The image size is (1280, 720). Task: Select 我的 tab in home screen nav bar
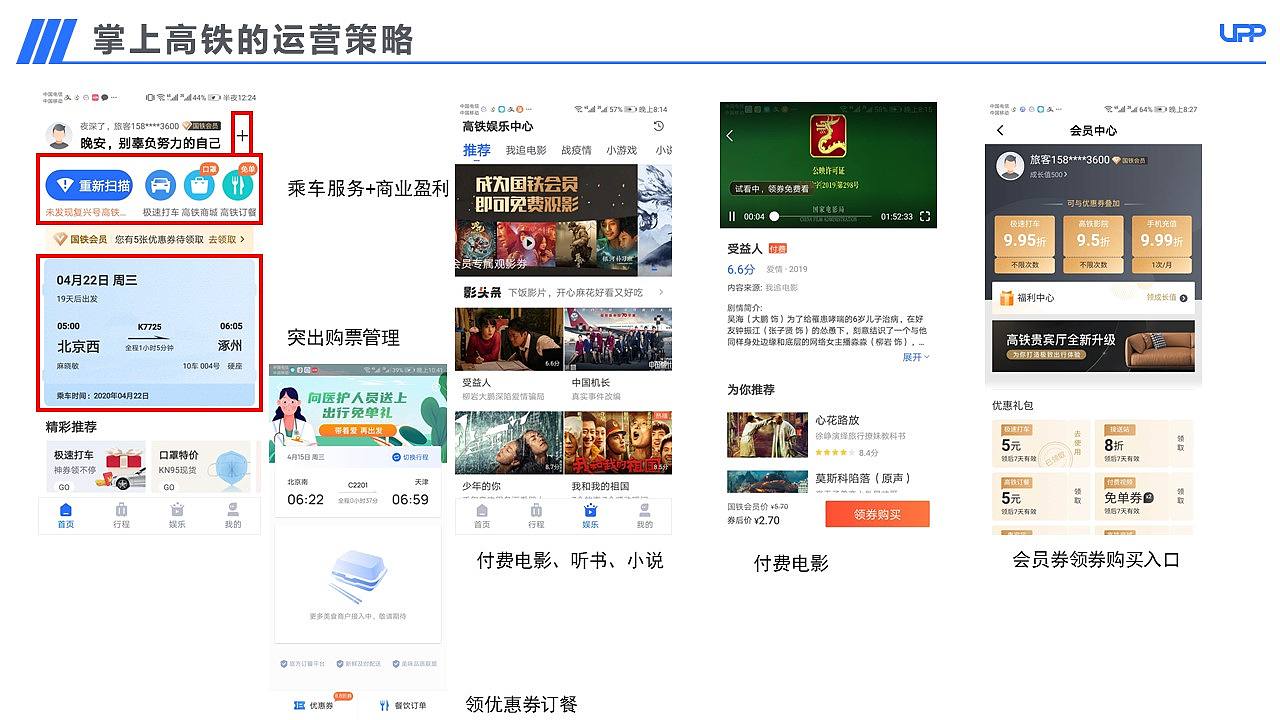coord(233,515)
